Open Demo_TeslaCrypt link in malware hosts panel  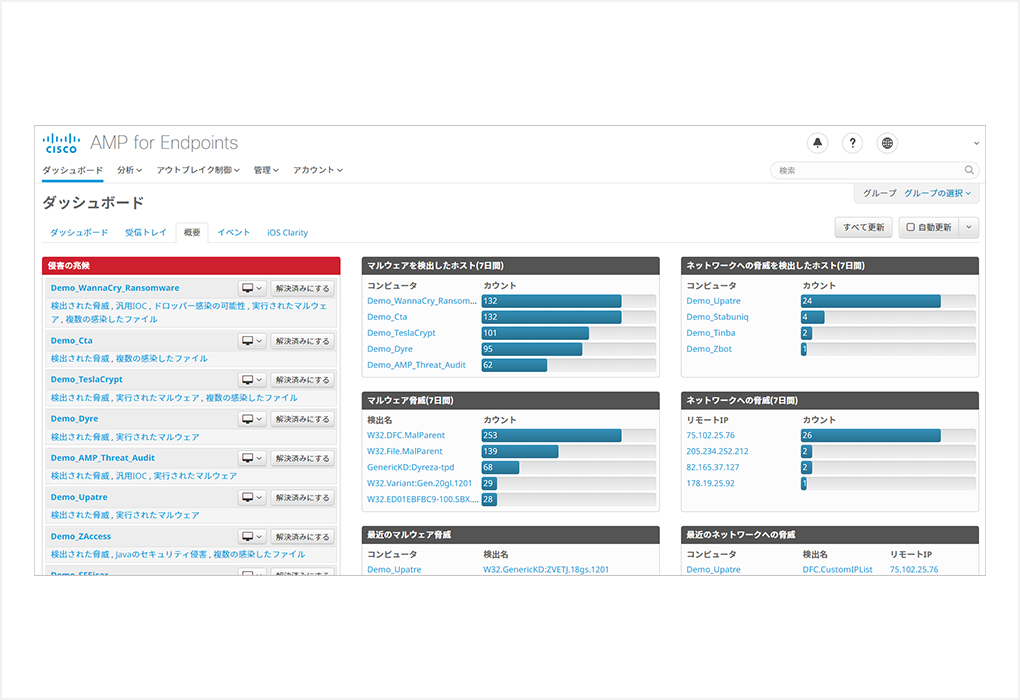tap(401, 332)
